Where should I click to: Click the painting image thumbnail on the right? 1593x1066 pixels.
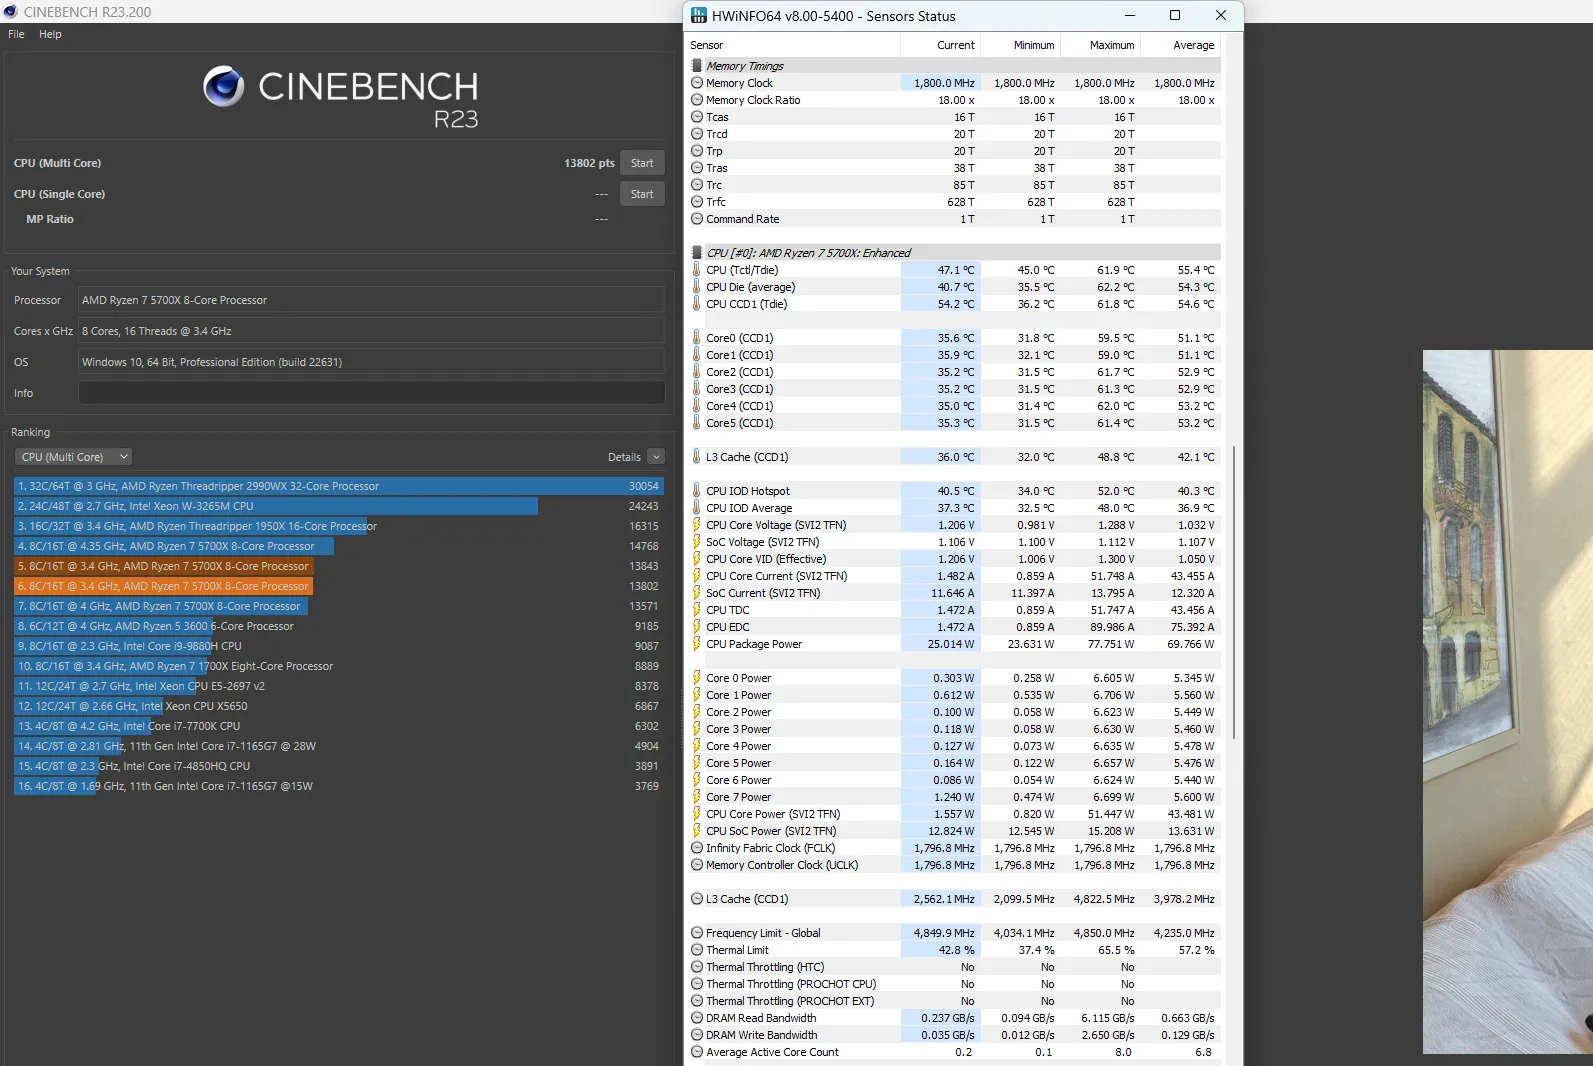coord(1507,702)
